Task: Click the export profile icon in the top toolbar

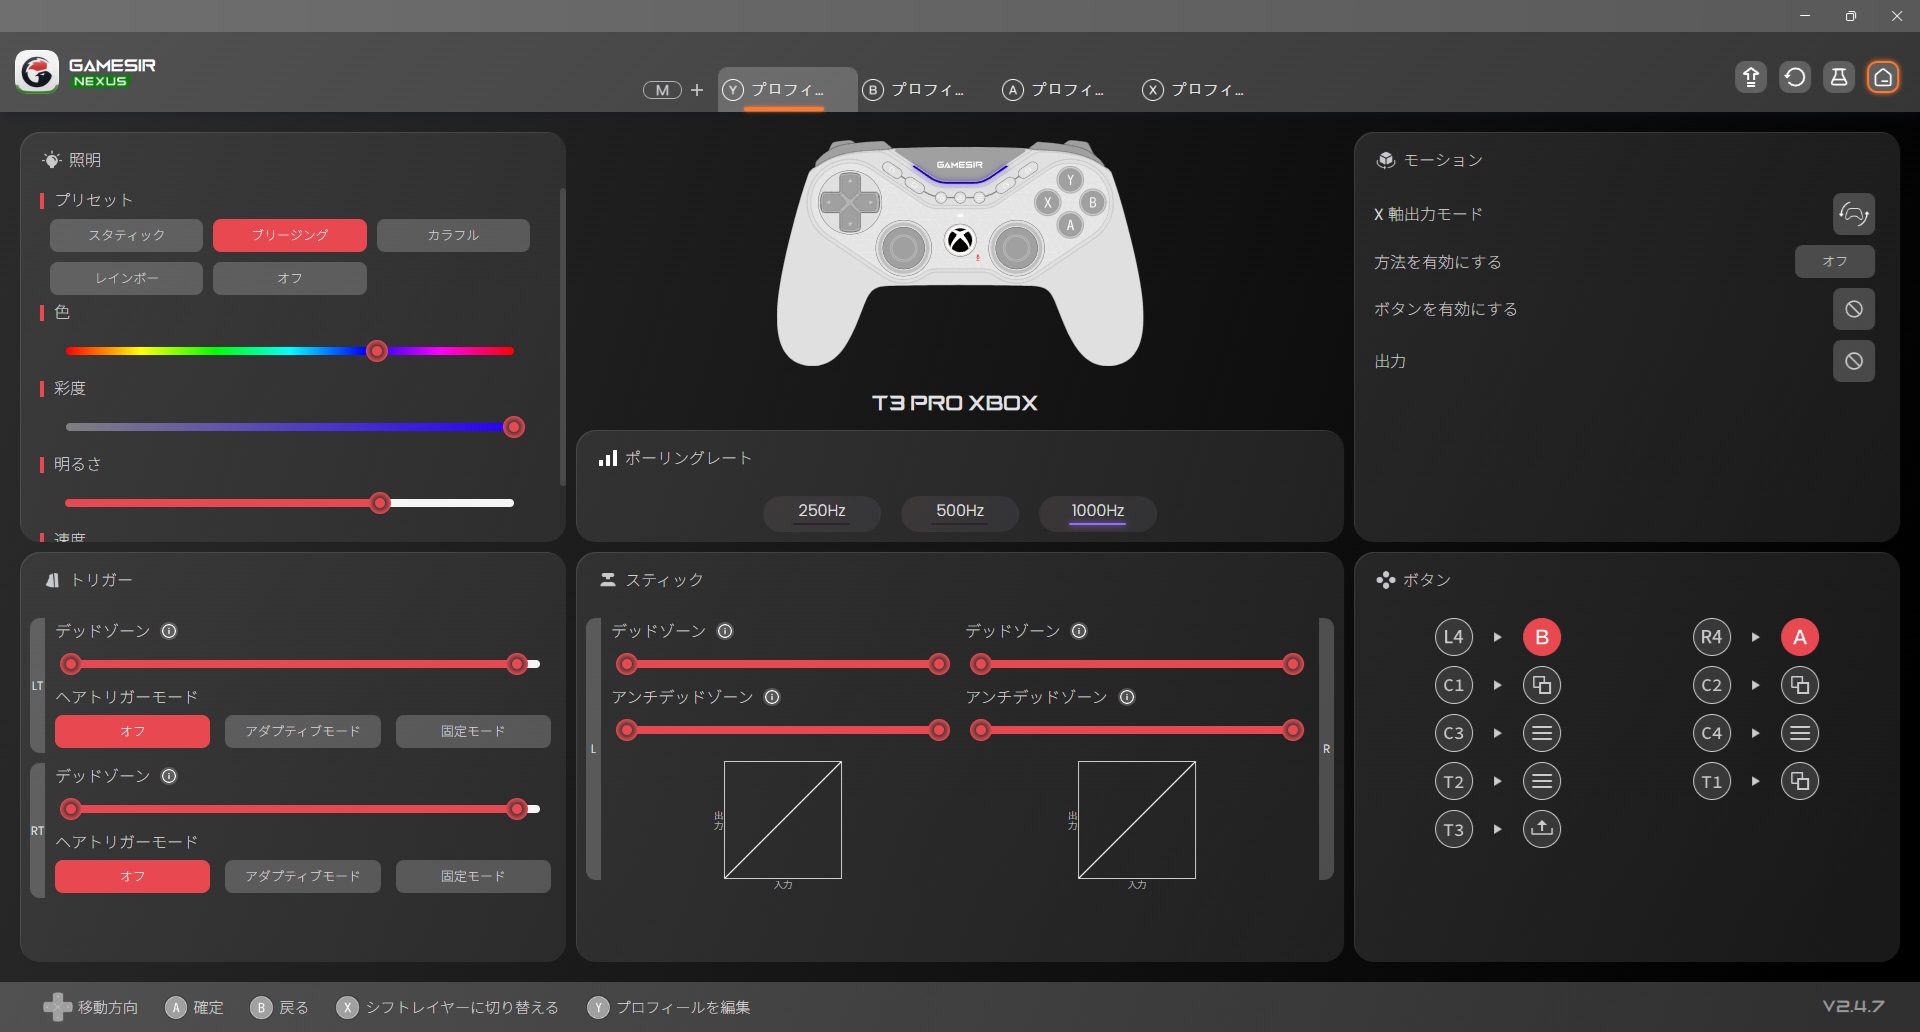Action: tap(1751, 77)
